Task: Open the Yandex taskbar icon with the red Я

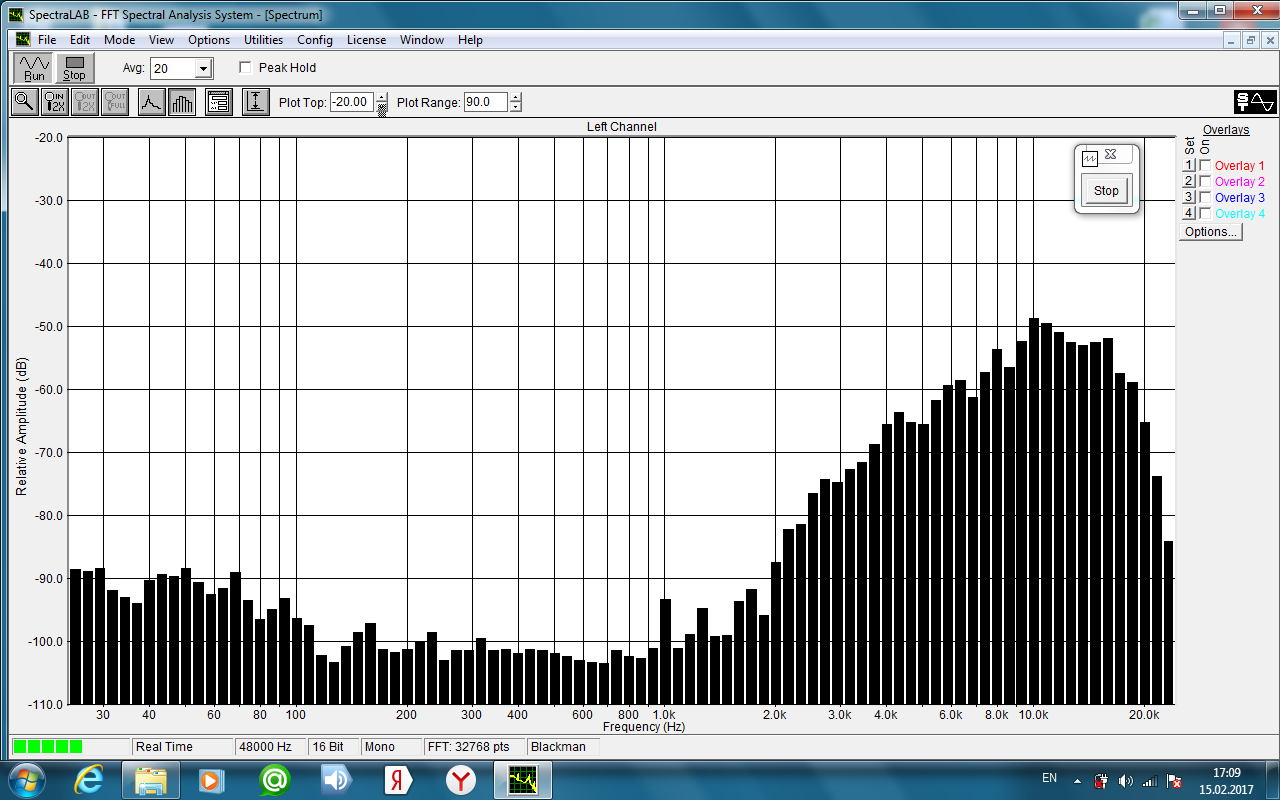Action: pos(399,779)
